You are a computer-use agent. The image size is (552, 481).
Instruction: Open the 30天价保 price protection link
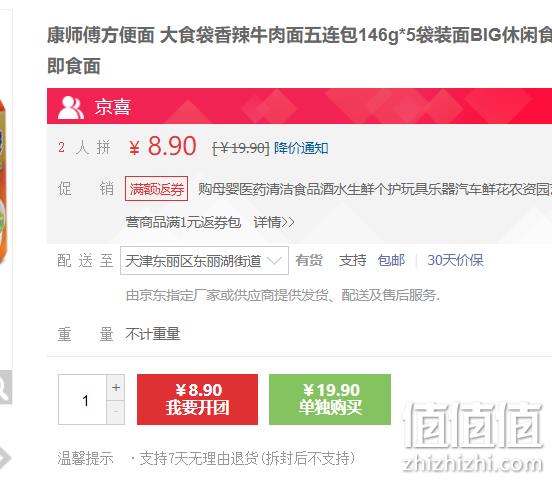point(456,261)
